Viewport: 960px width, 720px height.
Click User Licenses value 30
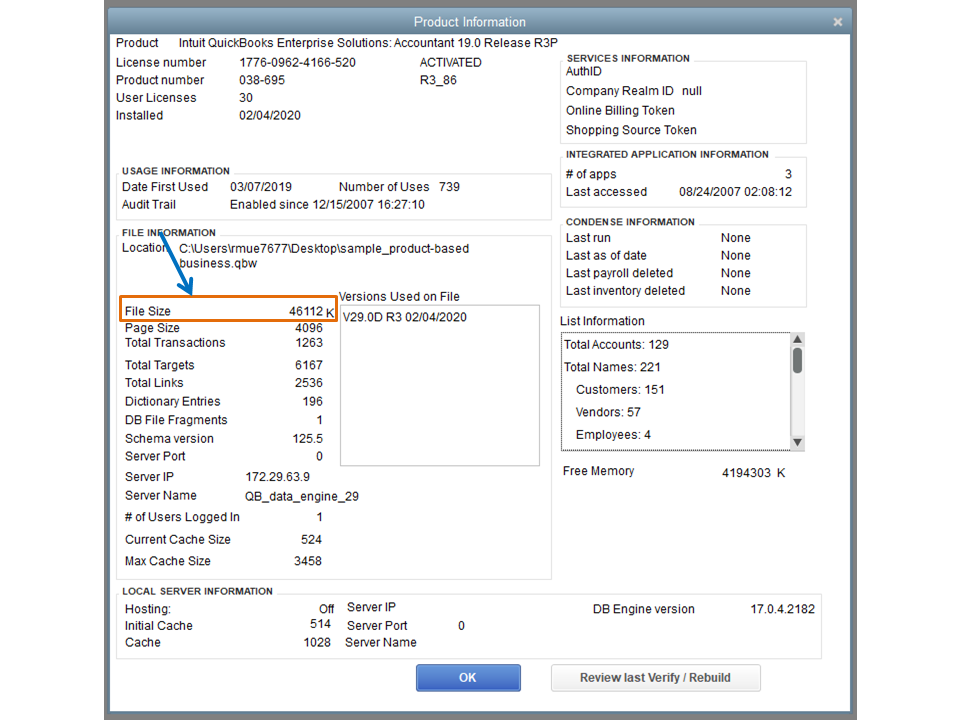(x=246, y=98)
